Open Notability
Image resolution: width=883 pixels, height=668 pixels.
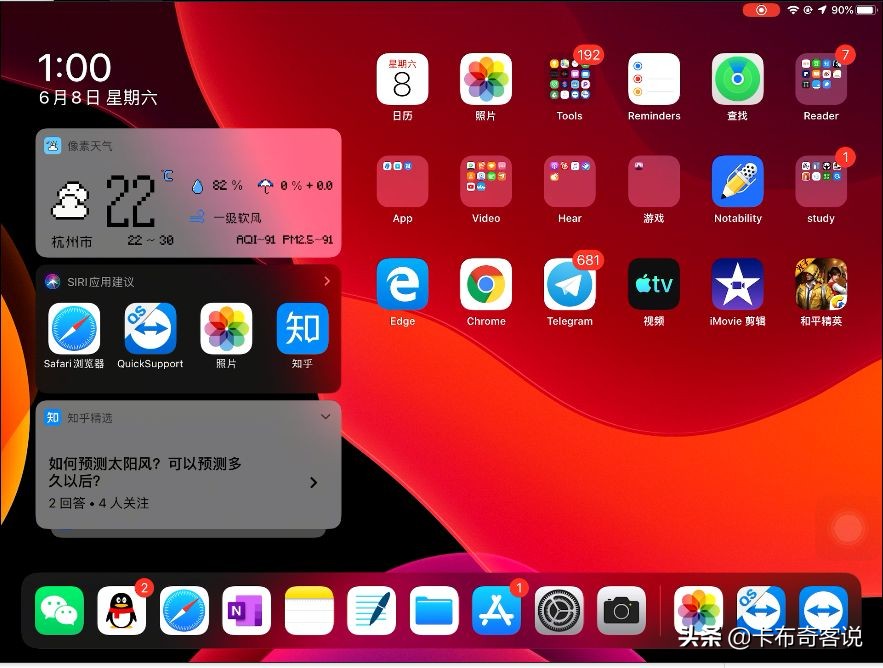(737, 186)
